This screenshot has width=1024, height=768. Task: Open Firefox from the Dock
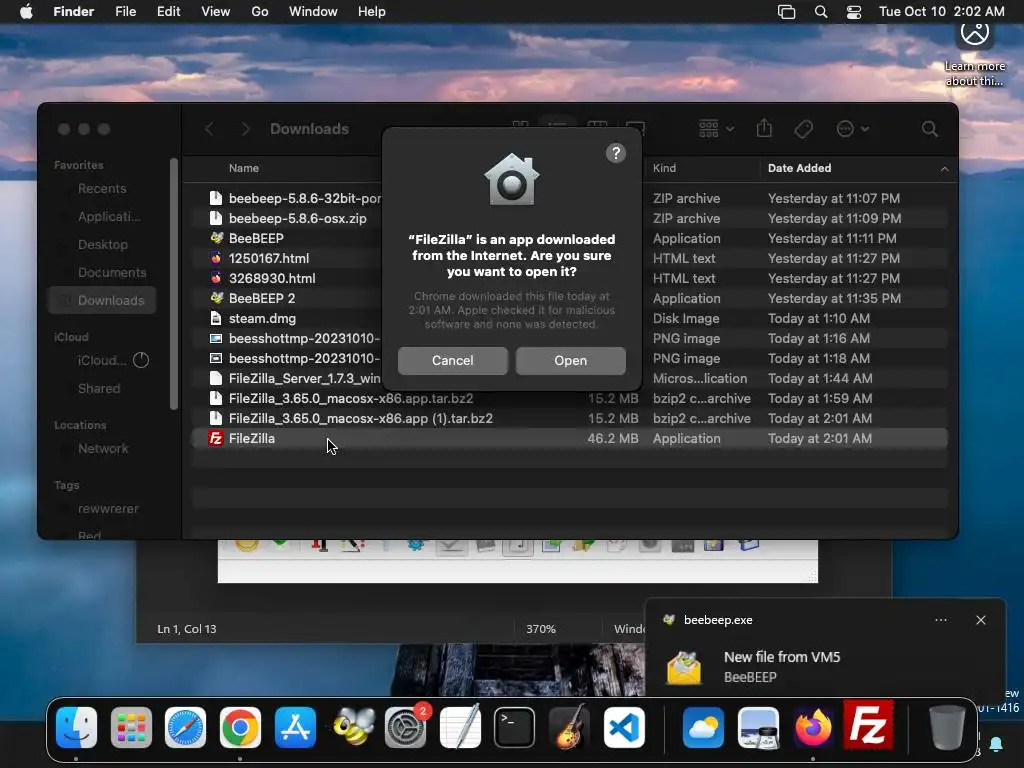(813, 727)
